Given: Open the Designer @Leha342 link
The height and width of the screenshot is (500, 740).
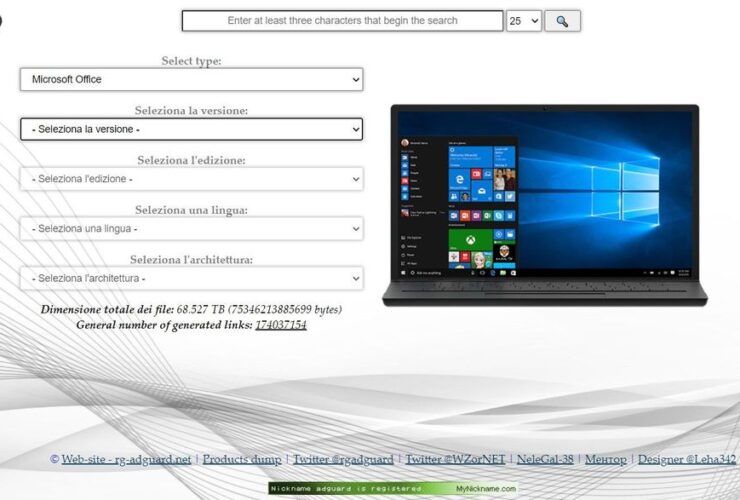Looking at the screenshot, I should [x=687, y=459].
